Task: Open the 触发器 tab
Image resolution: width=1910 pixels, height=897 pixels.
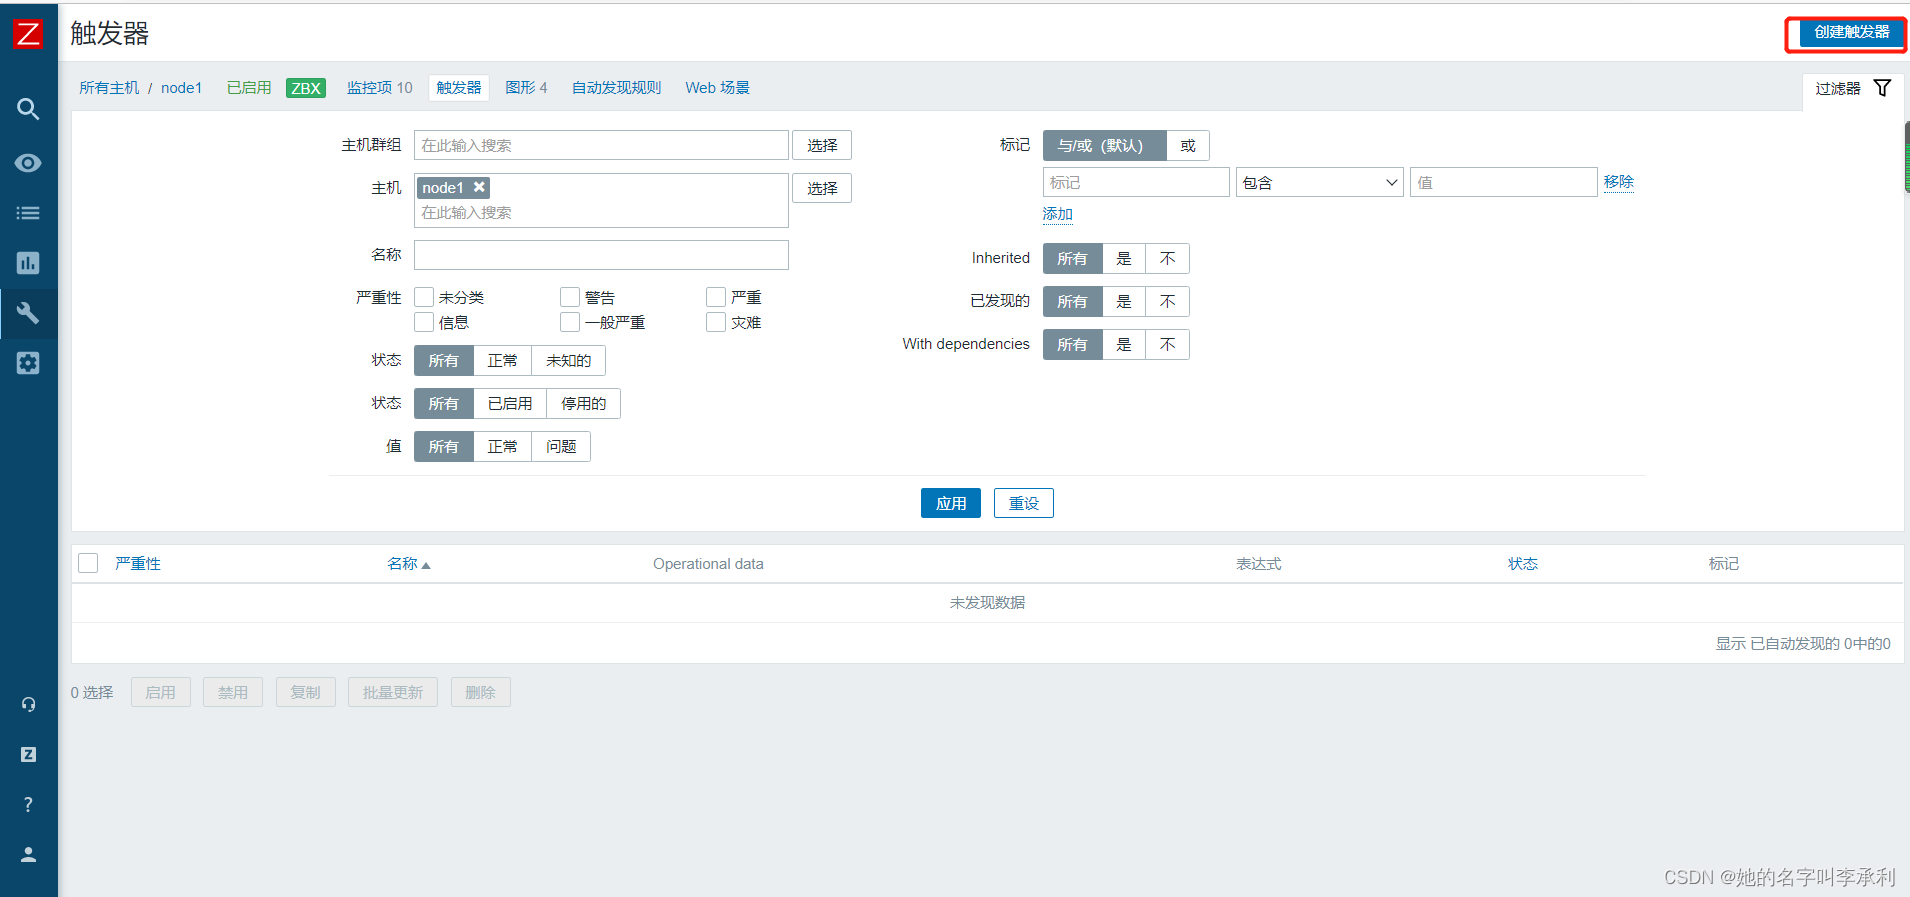Action: (x=459, y=88)
